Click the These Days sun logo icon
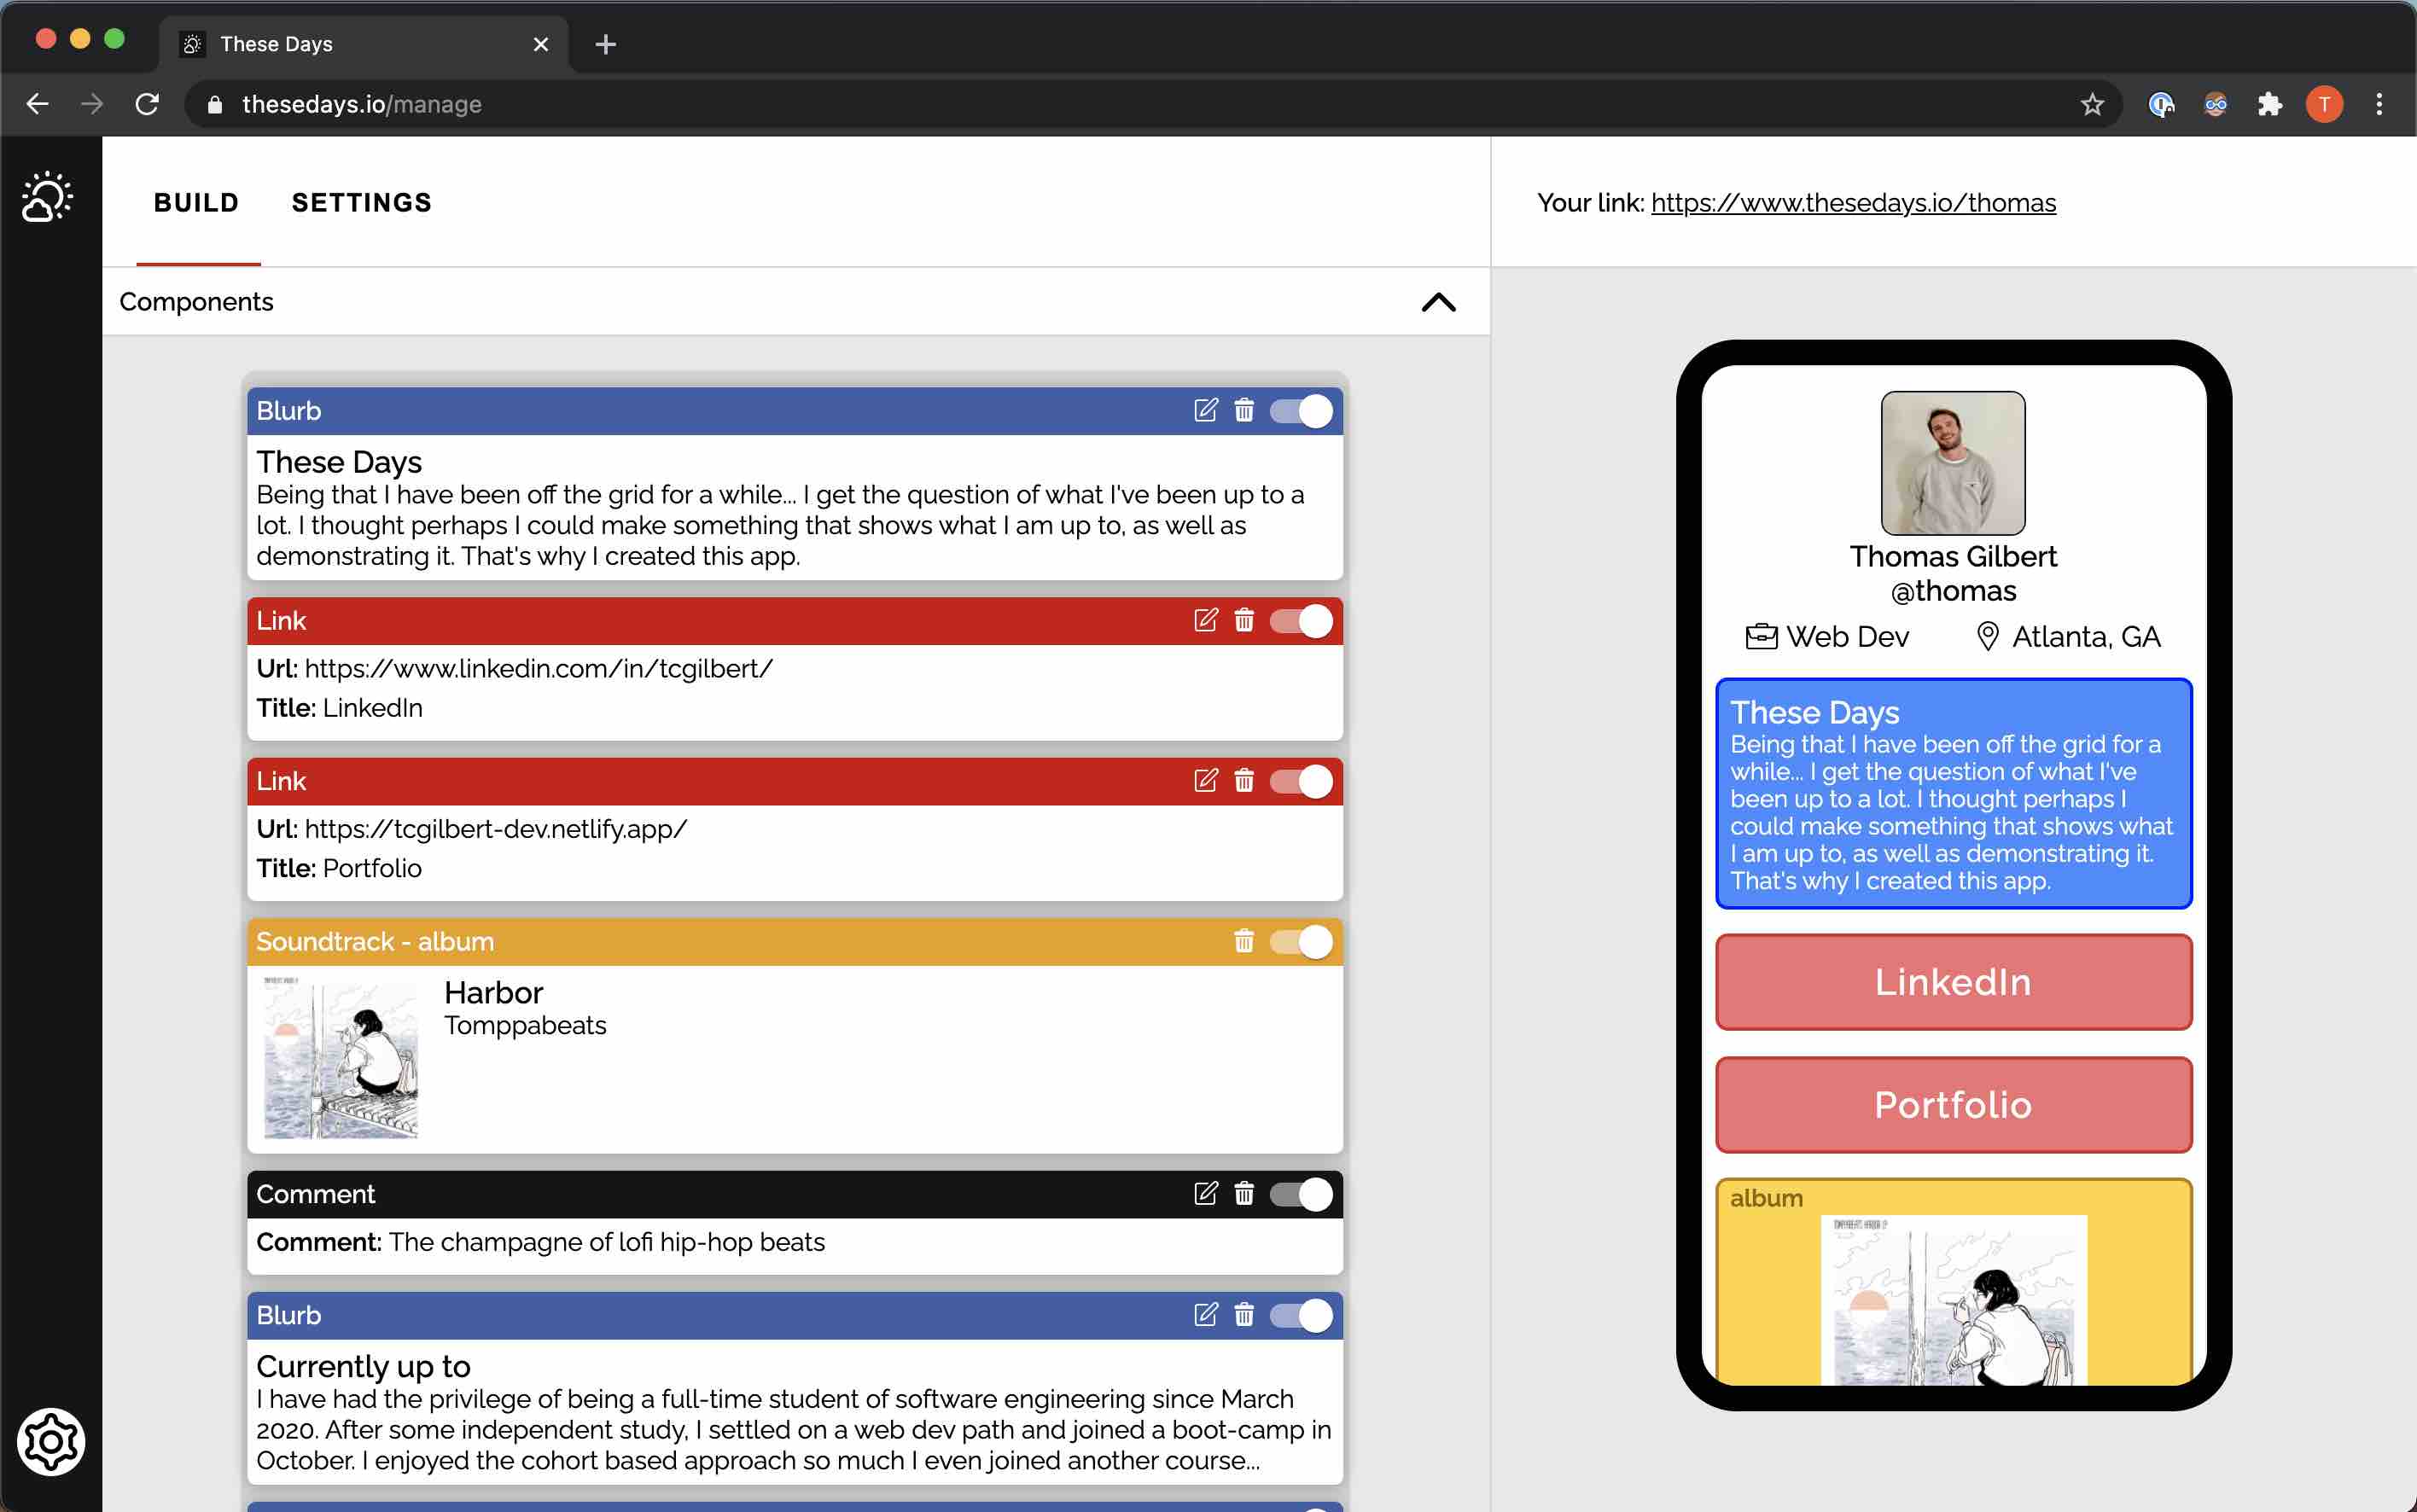 point(47,197)
